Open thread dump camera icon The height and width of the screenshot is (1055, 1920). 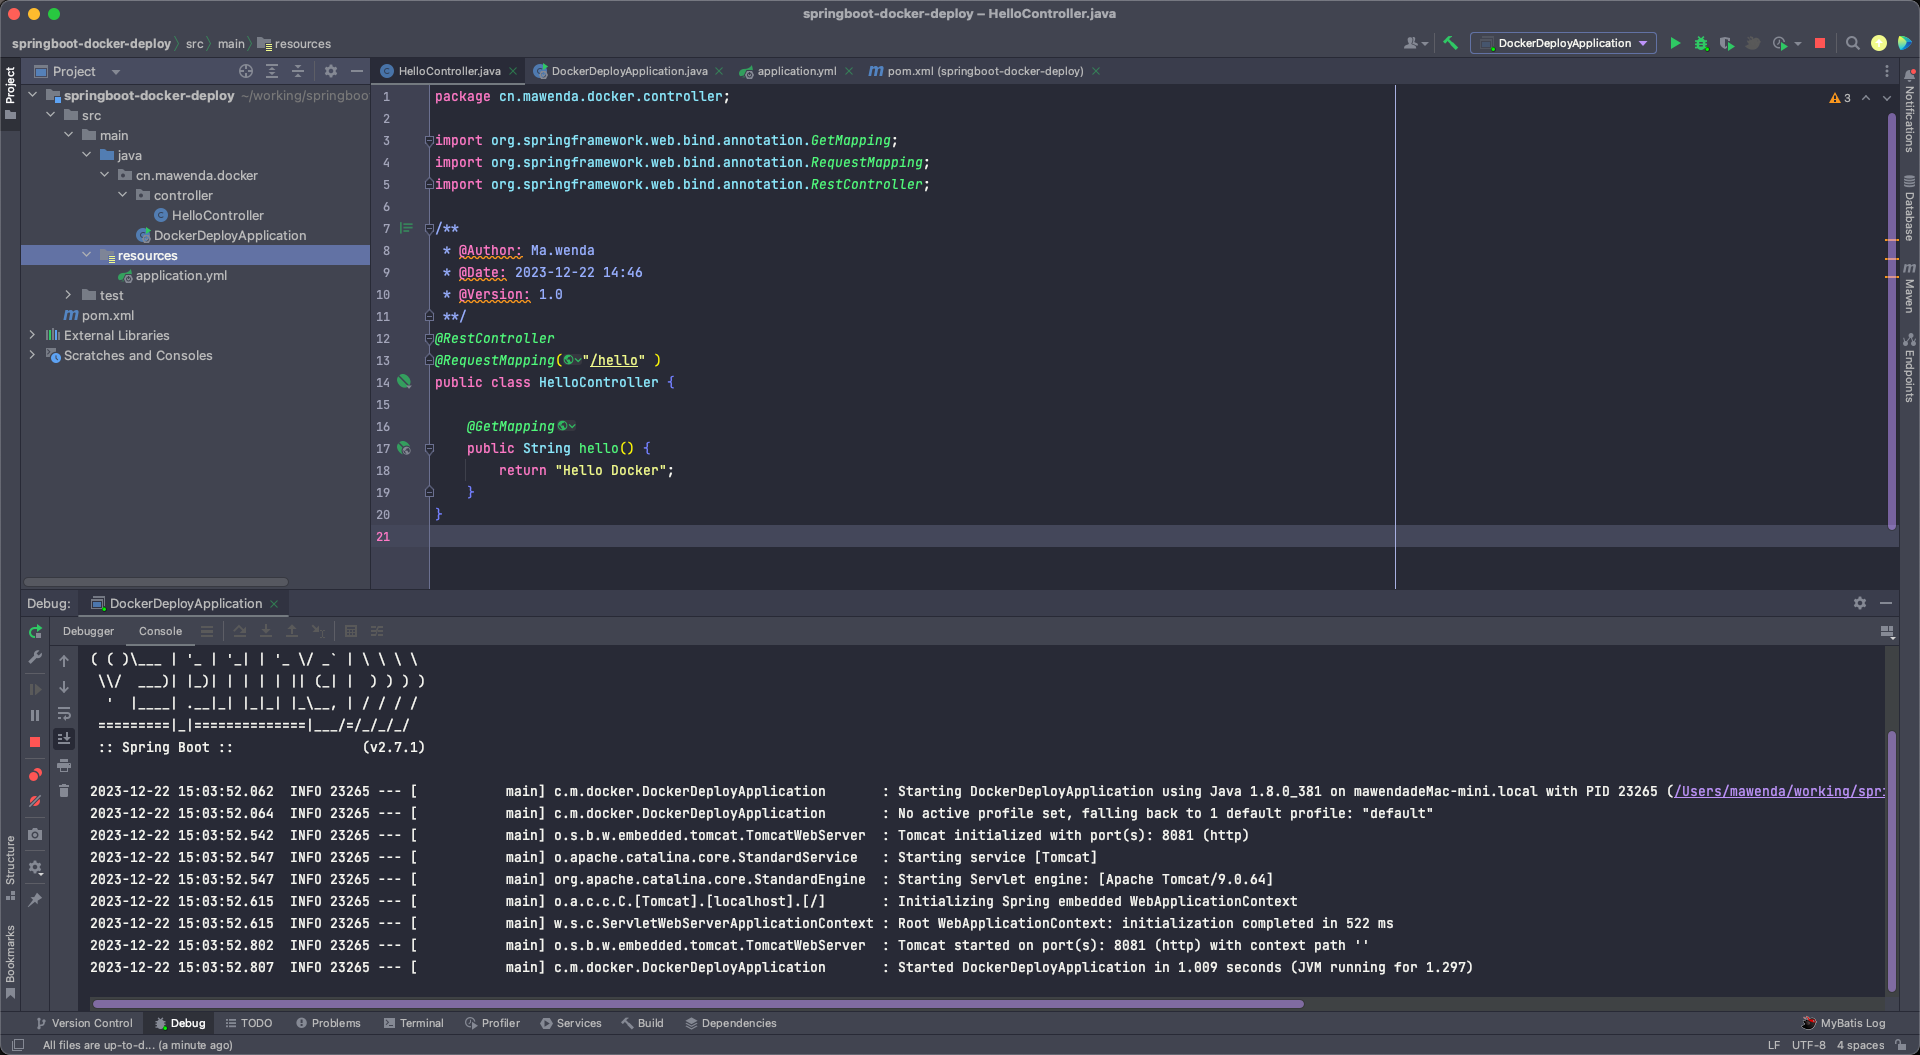point(35,834)
